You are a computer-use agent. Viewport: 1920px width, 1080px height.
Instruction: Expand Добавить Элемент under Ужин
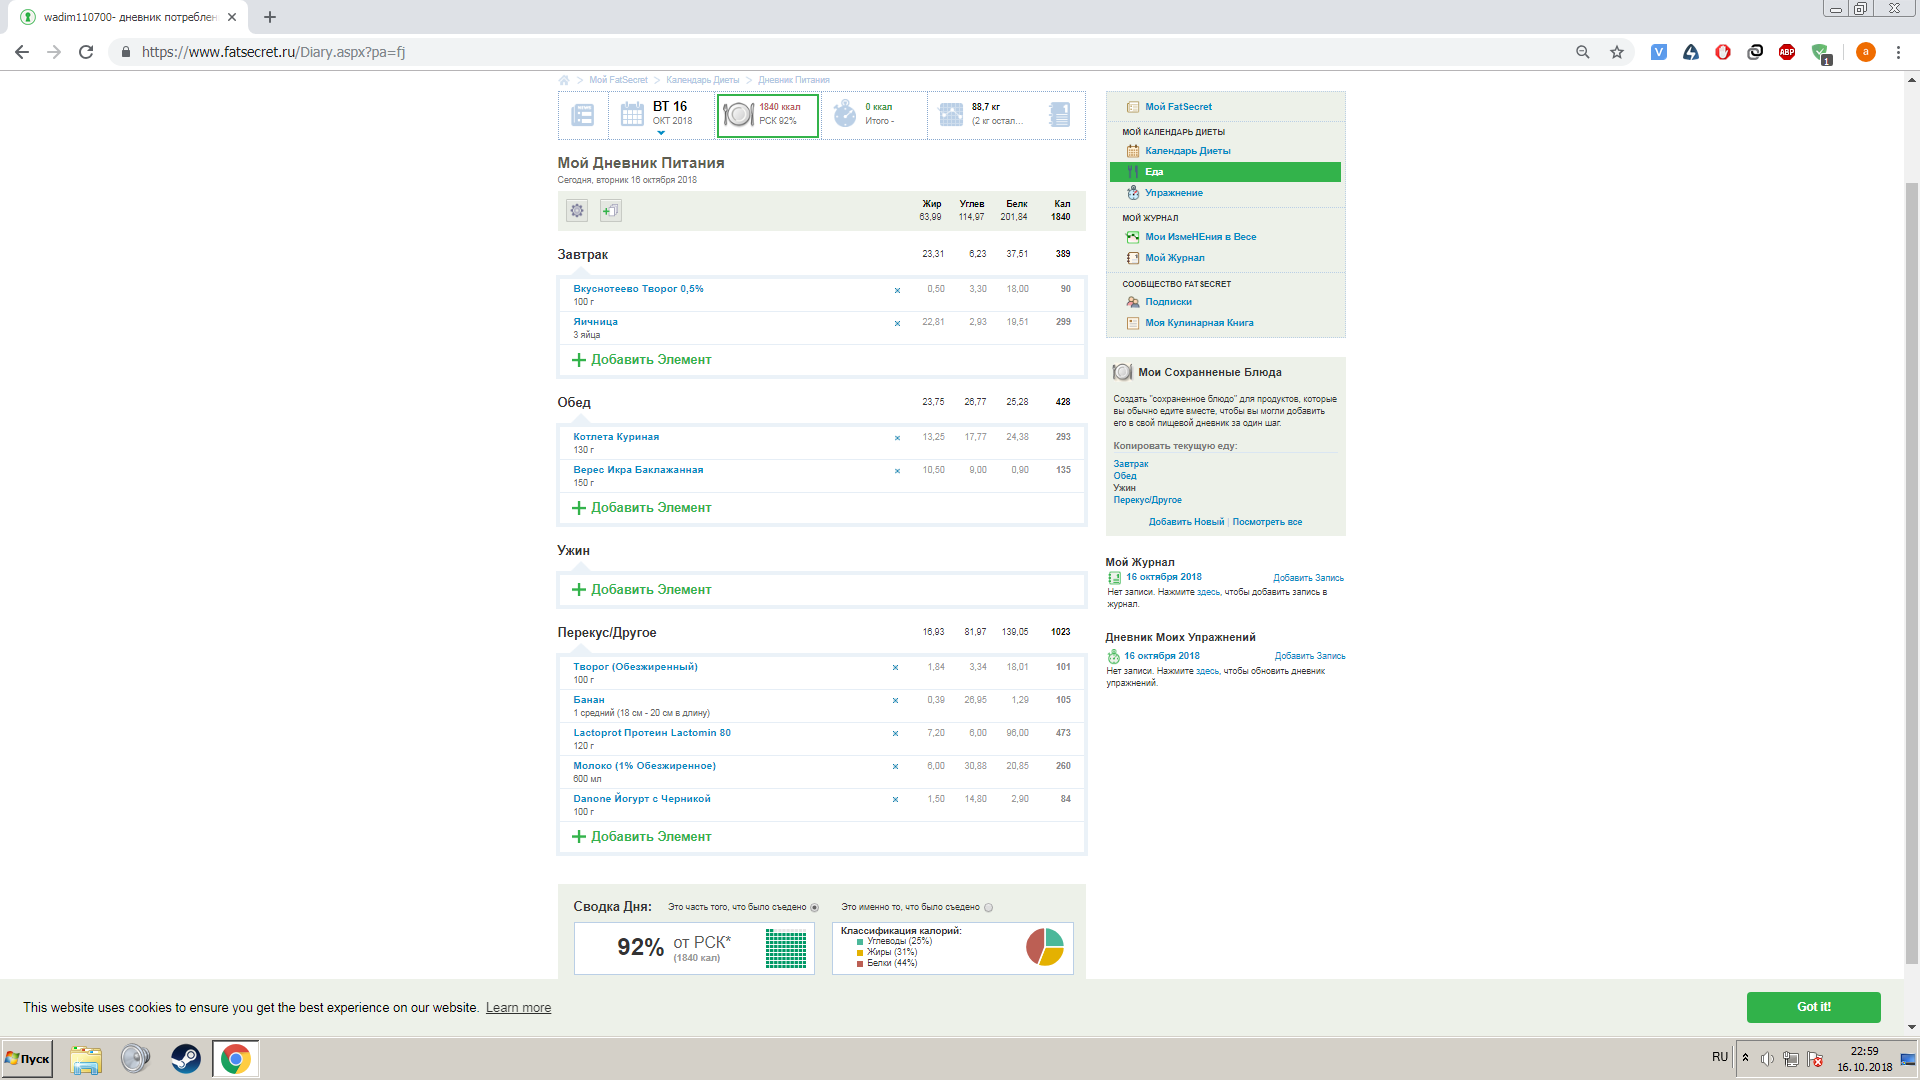click(x=641, y=590)
